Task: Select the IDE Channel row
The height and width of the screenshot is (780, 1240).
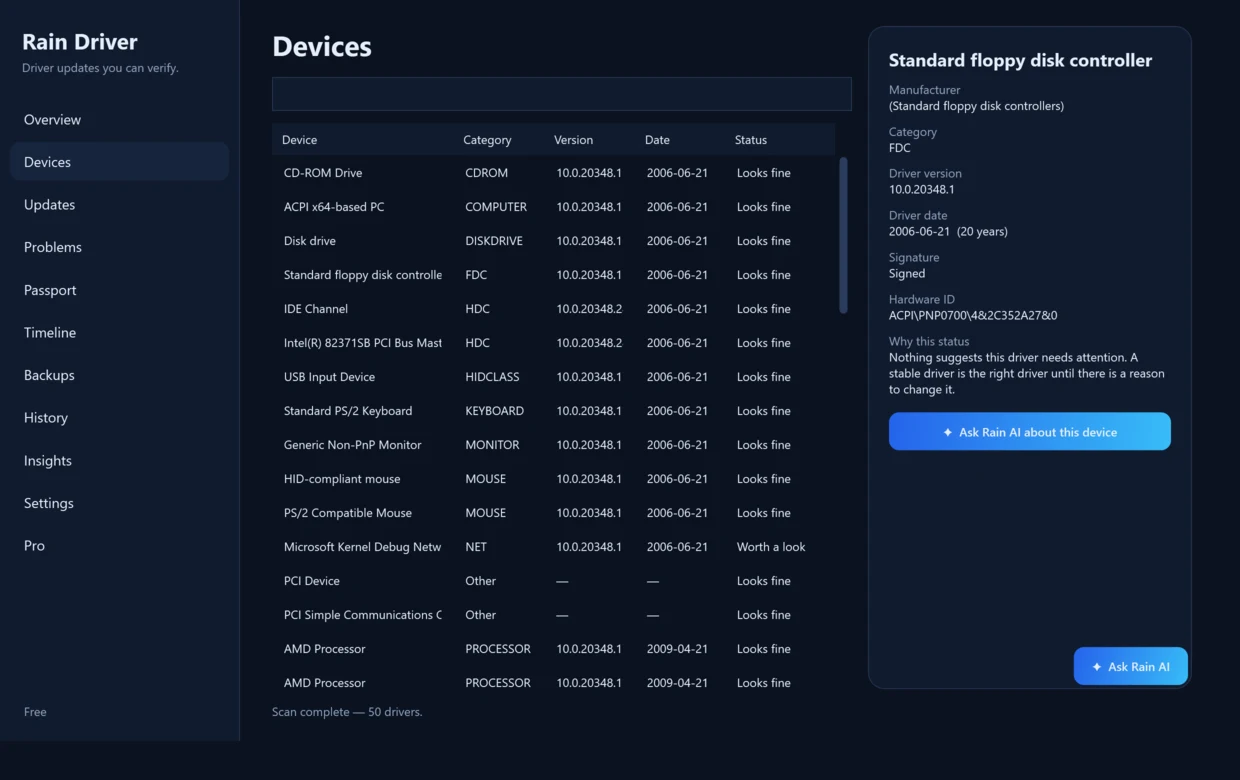Action: (x=553, y=309)
